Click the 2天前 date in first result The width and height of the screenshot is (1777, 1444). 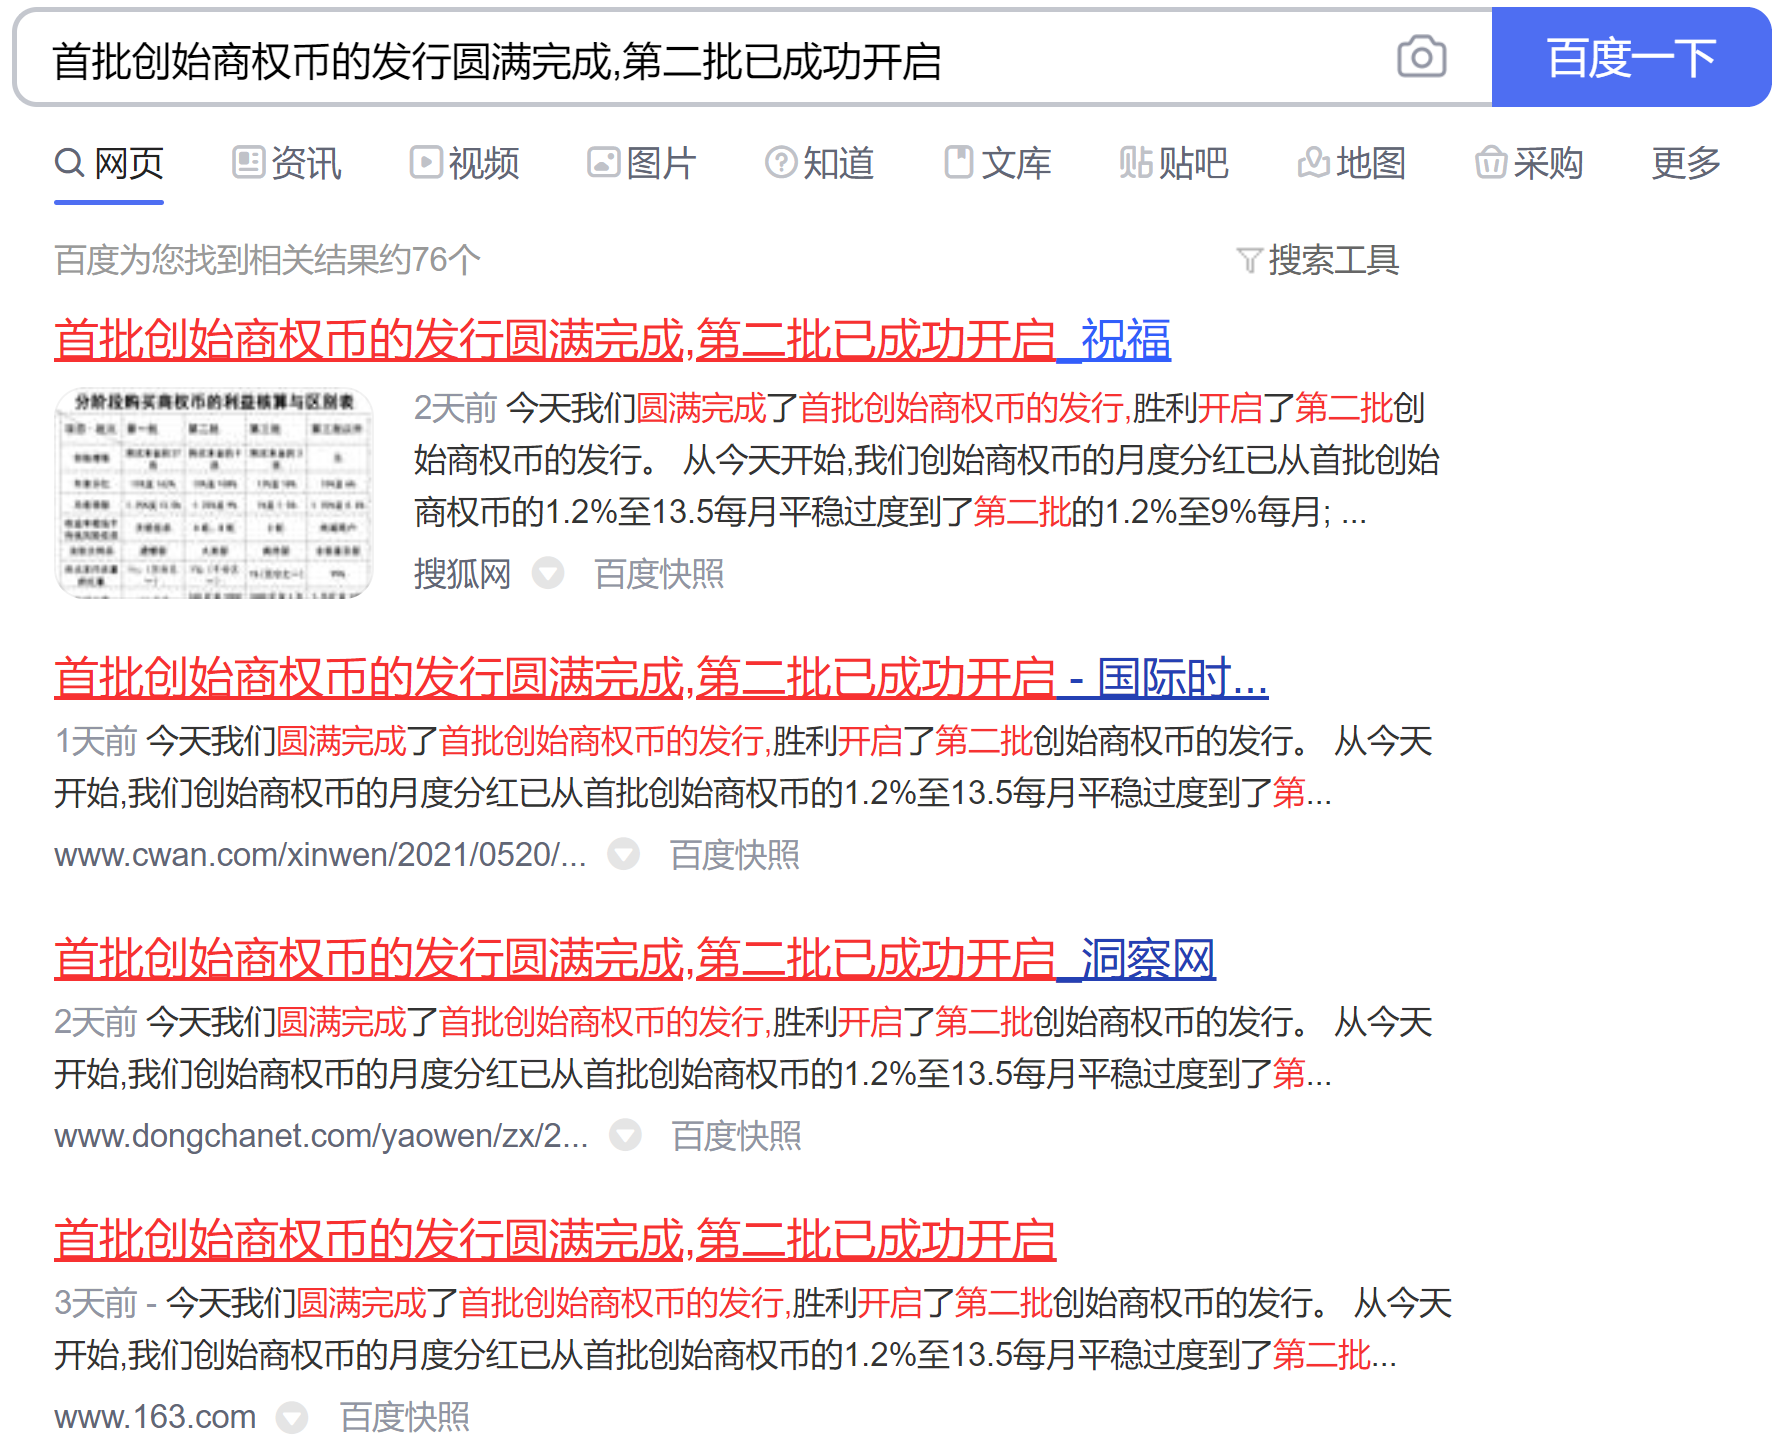[456, 408]
